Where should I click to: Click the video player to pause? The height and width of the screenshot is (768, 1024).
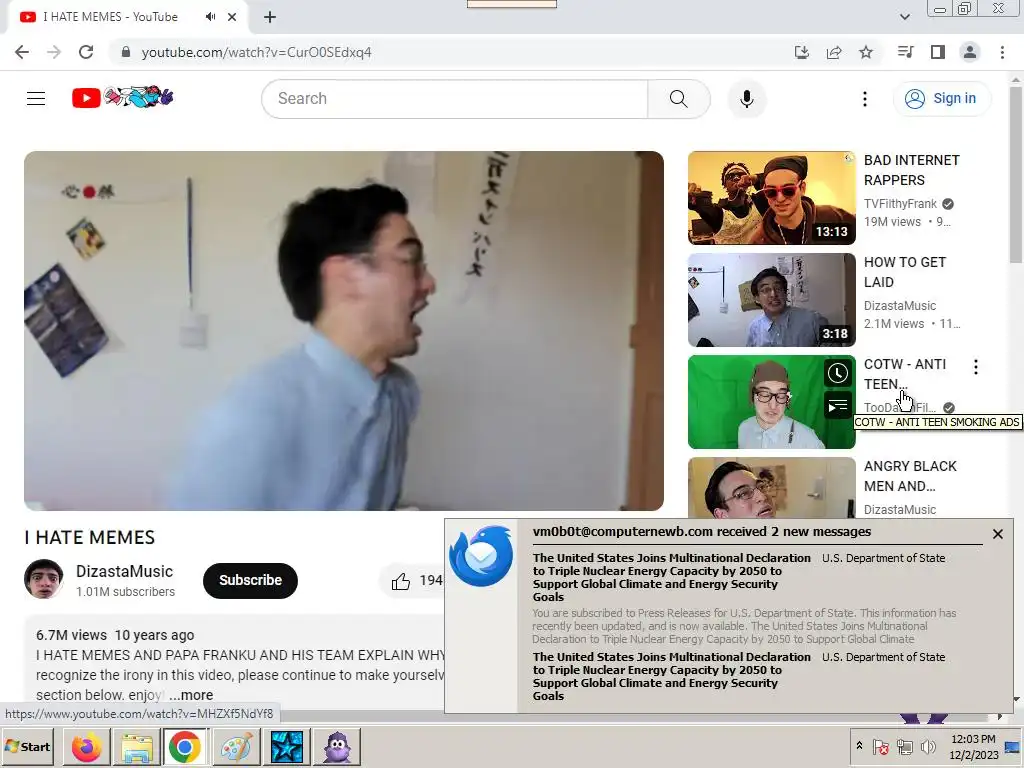[344, 330]
